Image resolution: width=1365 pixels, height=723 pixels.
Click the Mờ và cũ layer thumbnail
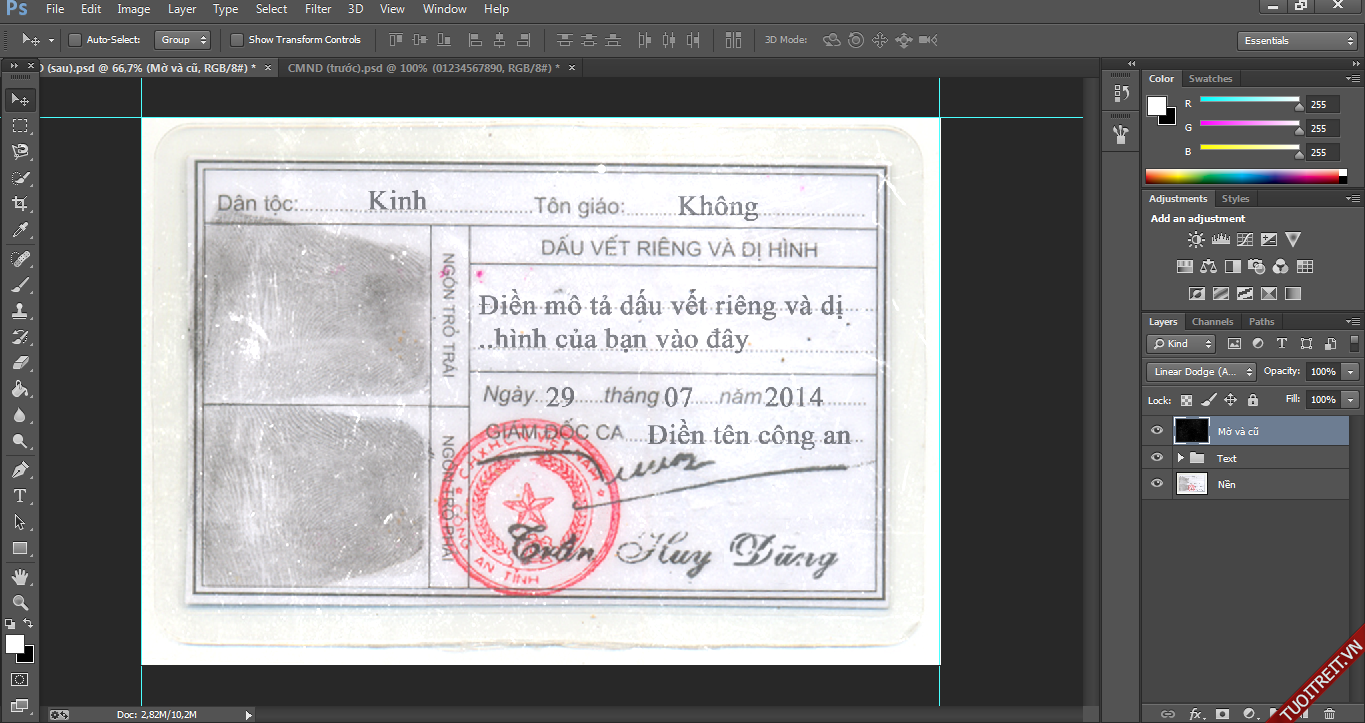pyautogui.click(x=1191, y=431)
